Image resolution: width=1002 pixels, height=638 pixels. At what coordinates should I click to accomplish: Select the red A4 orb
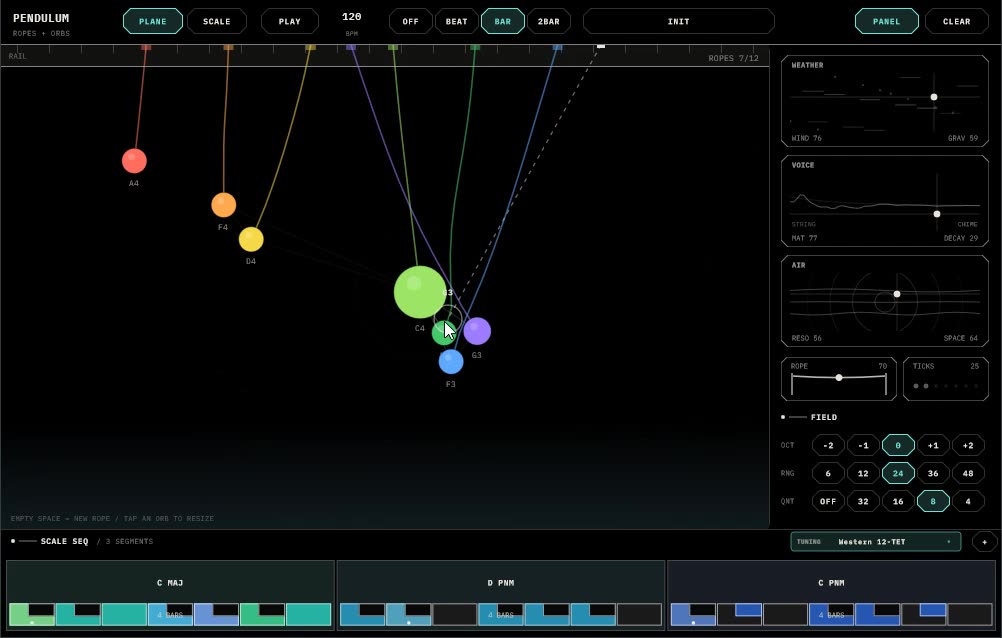click(134, 161)
